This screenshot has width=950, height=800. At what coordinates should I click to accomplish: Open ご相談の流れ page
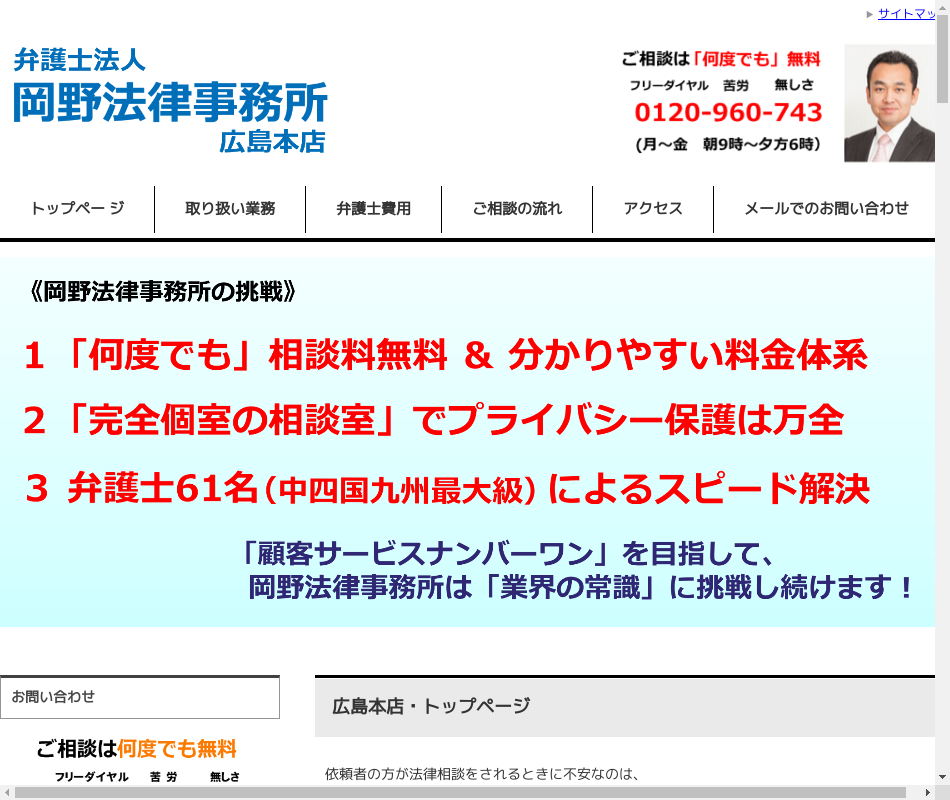coord(517,209)
